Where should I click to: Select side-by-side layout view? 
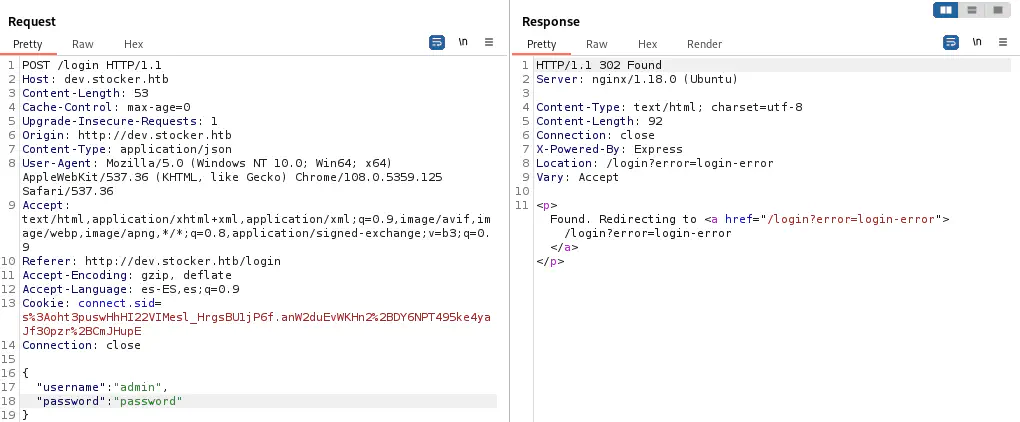945,10
